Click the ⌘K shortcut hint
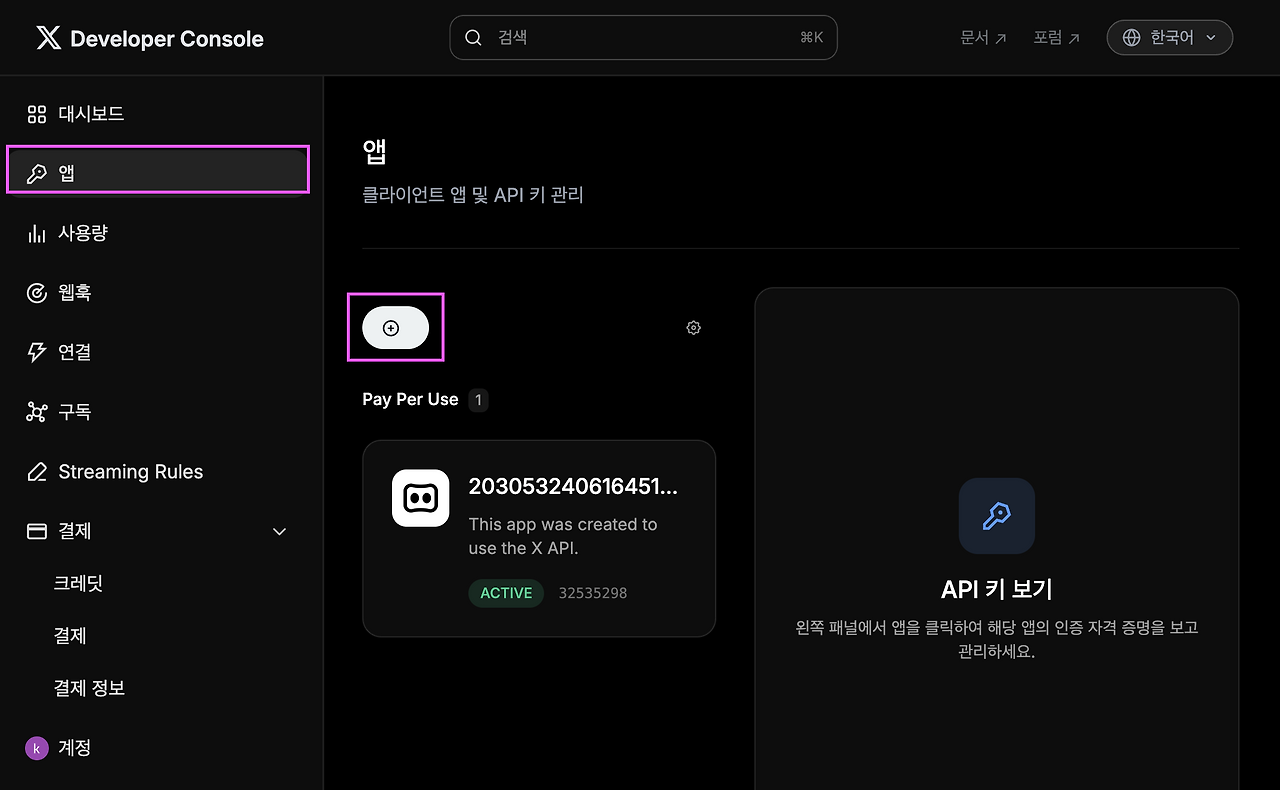 pos(811,38)
